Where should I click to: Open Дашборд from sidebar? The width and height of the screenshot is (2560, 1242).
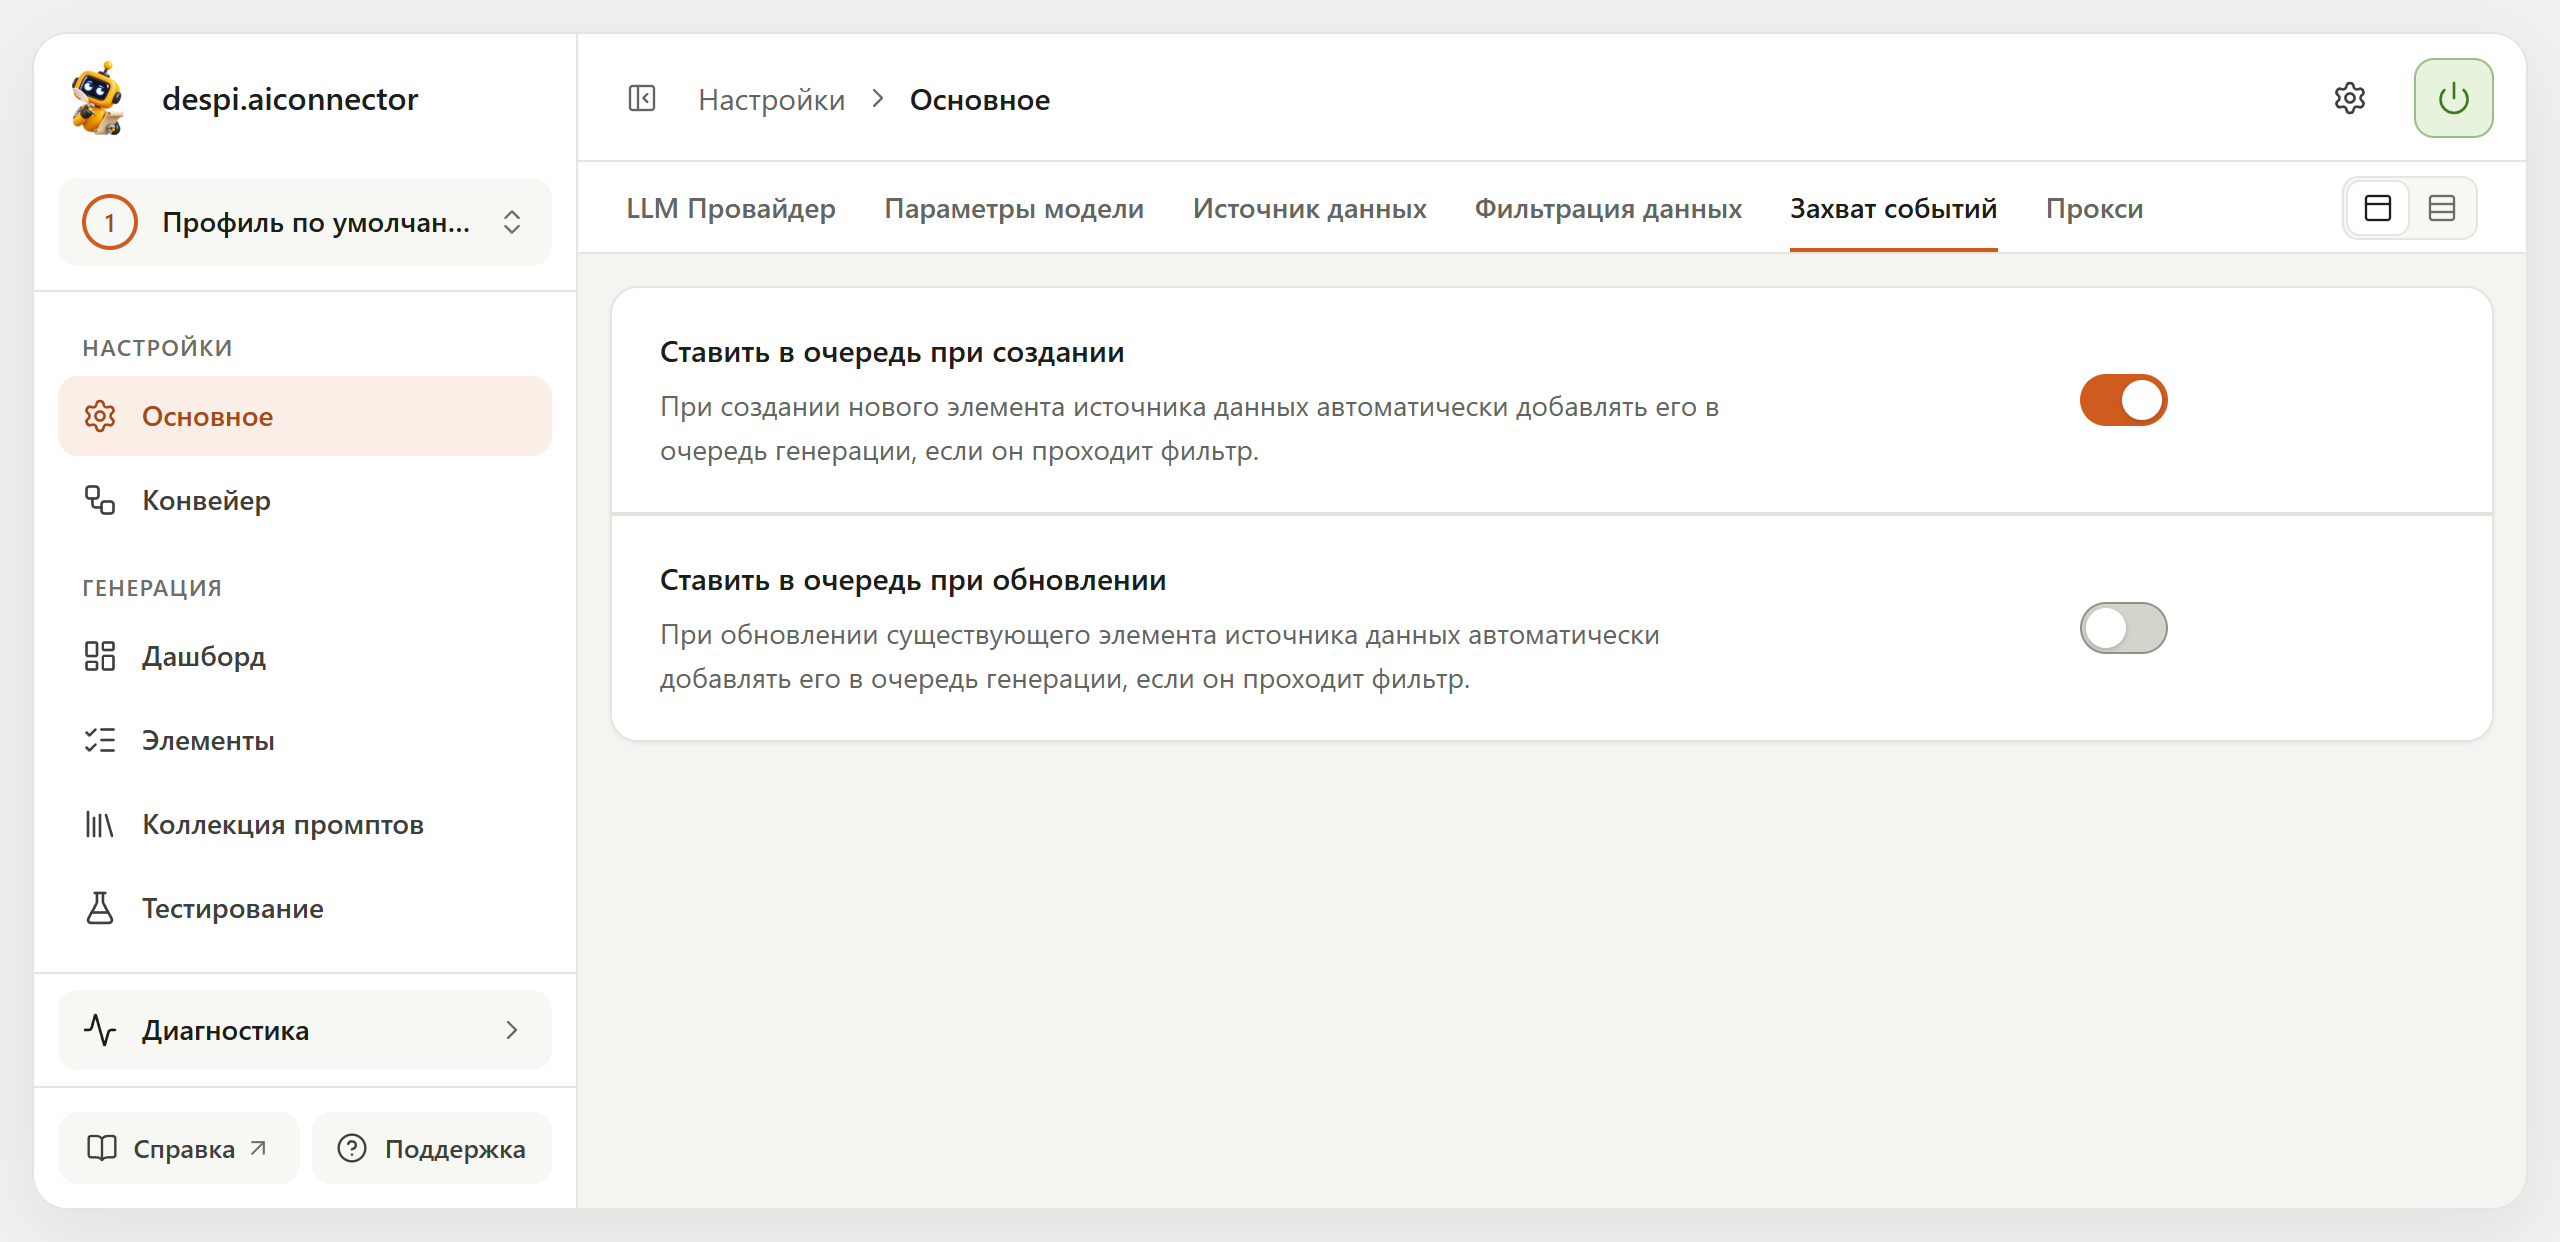tap(305, 656)
